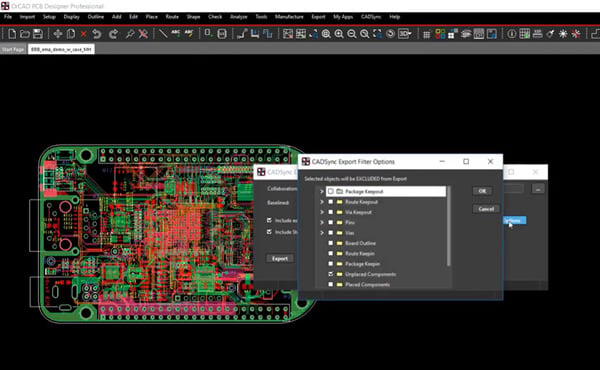The image size is (600, 370).
Task: Click the Show Element info icon
Action: point(512,34)
